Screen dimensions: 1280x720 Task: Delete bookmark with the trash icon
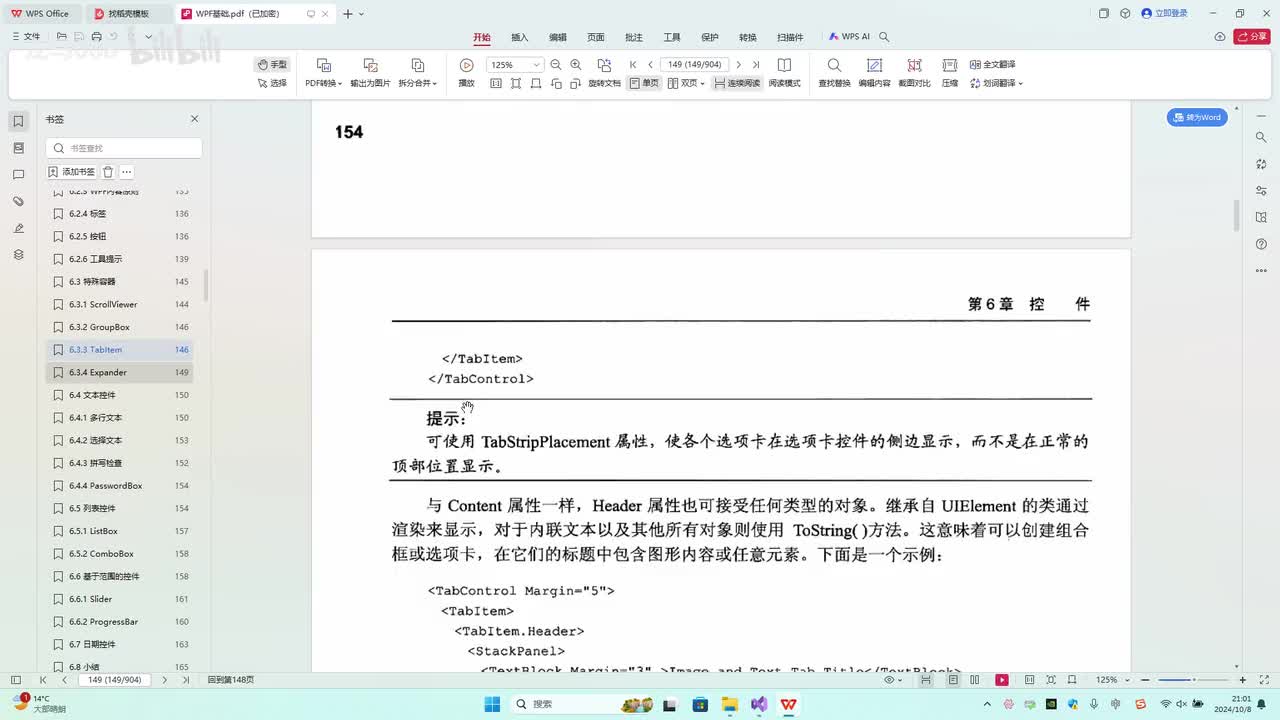pyautogui.click(x=108, y=172)
